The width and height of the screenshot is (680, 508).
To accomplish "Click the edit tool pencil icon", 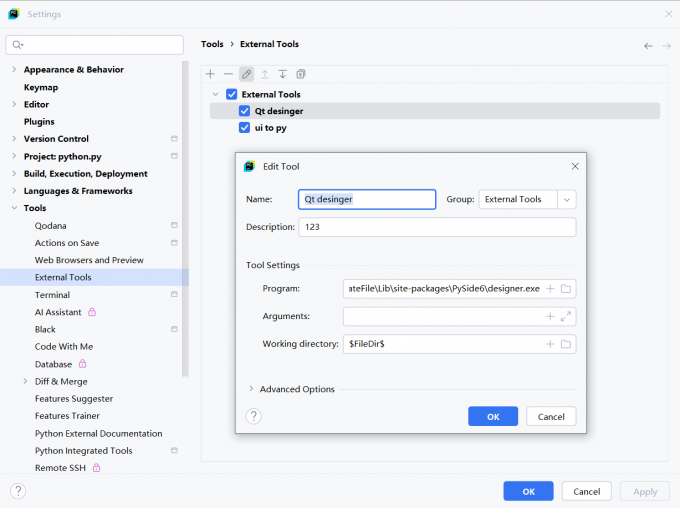I will (x=246, y=74).
